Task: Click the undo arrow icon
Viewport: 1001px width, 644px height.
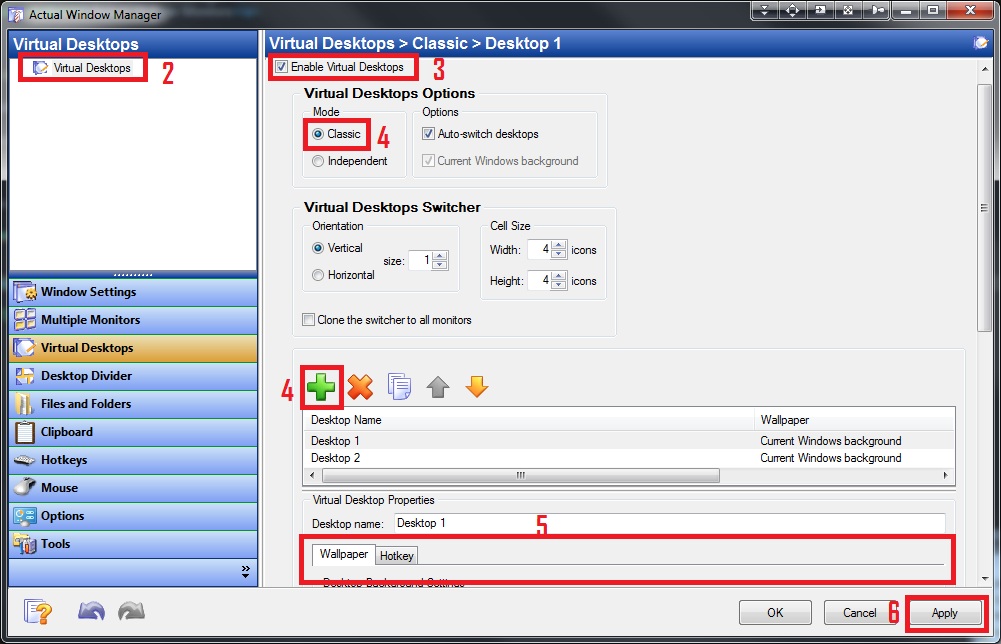Action: [91, 611]
